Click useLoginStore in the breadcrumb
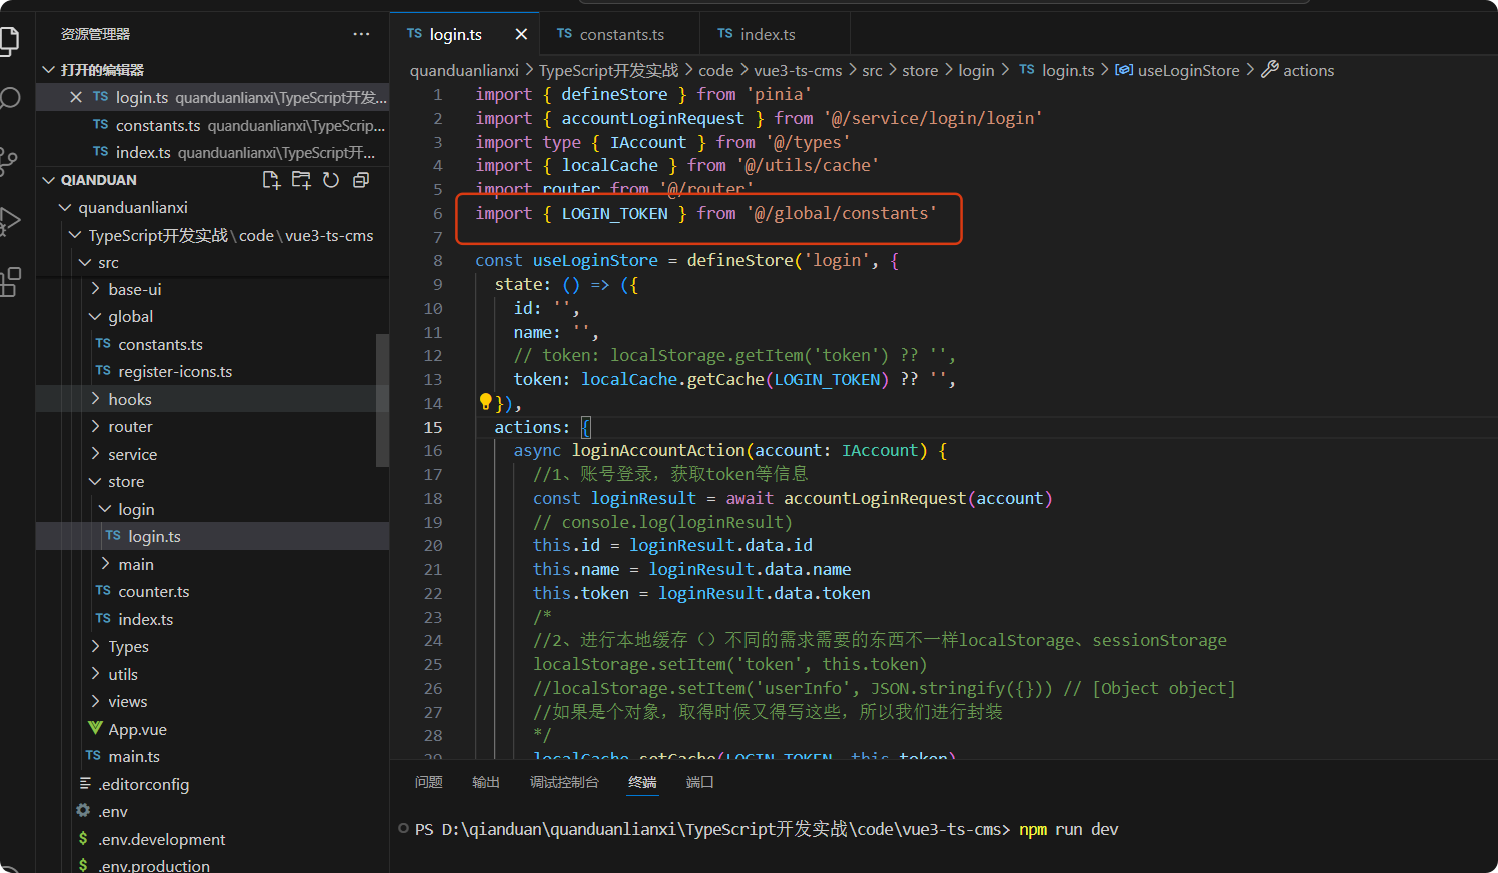This screenshot has width=1498, height=873. point(1188,70)
